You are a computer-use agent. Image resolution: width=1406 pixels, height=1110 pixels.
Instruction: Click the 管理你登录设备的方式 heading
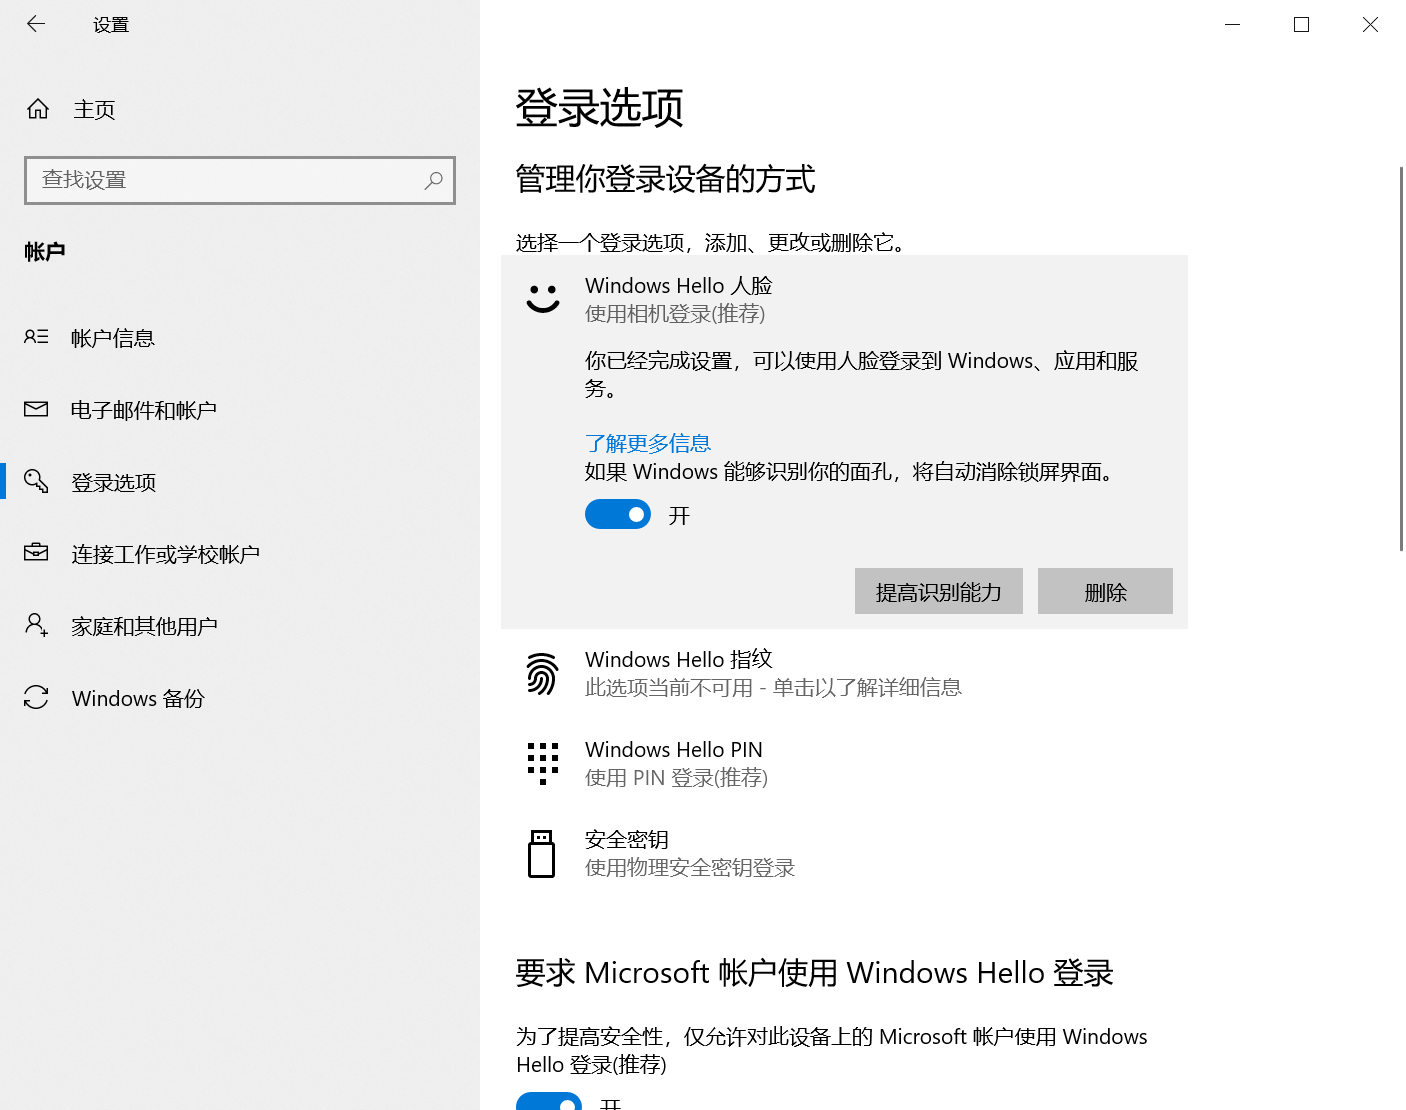click(665, 179)
